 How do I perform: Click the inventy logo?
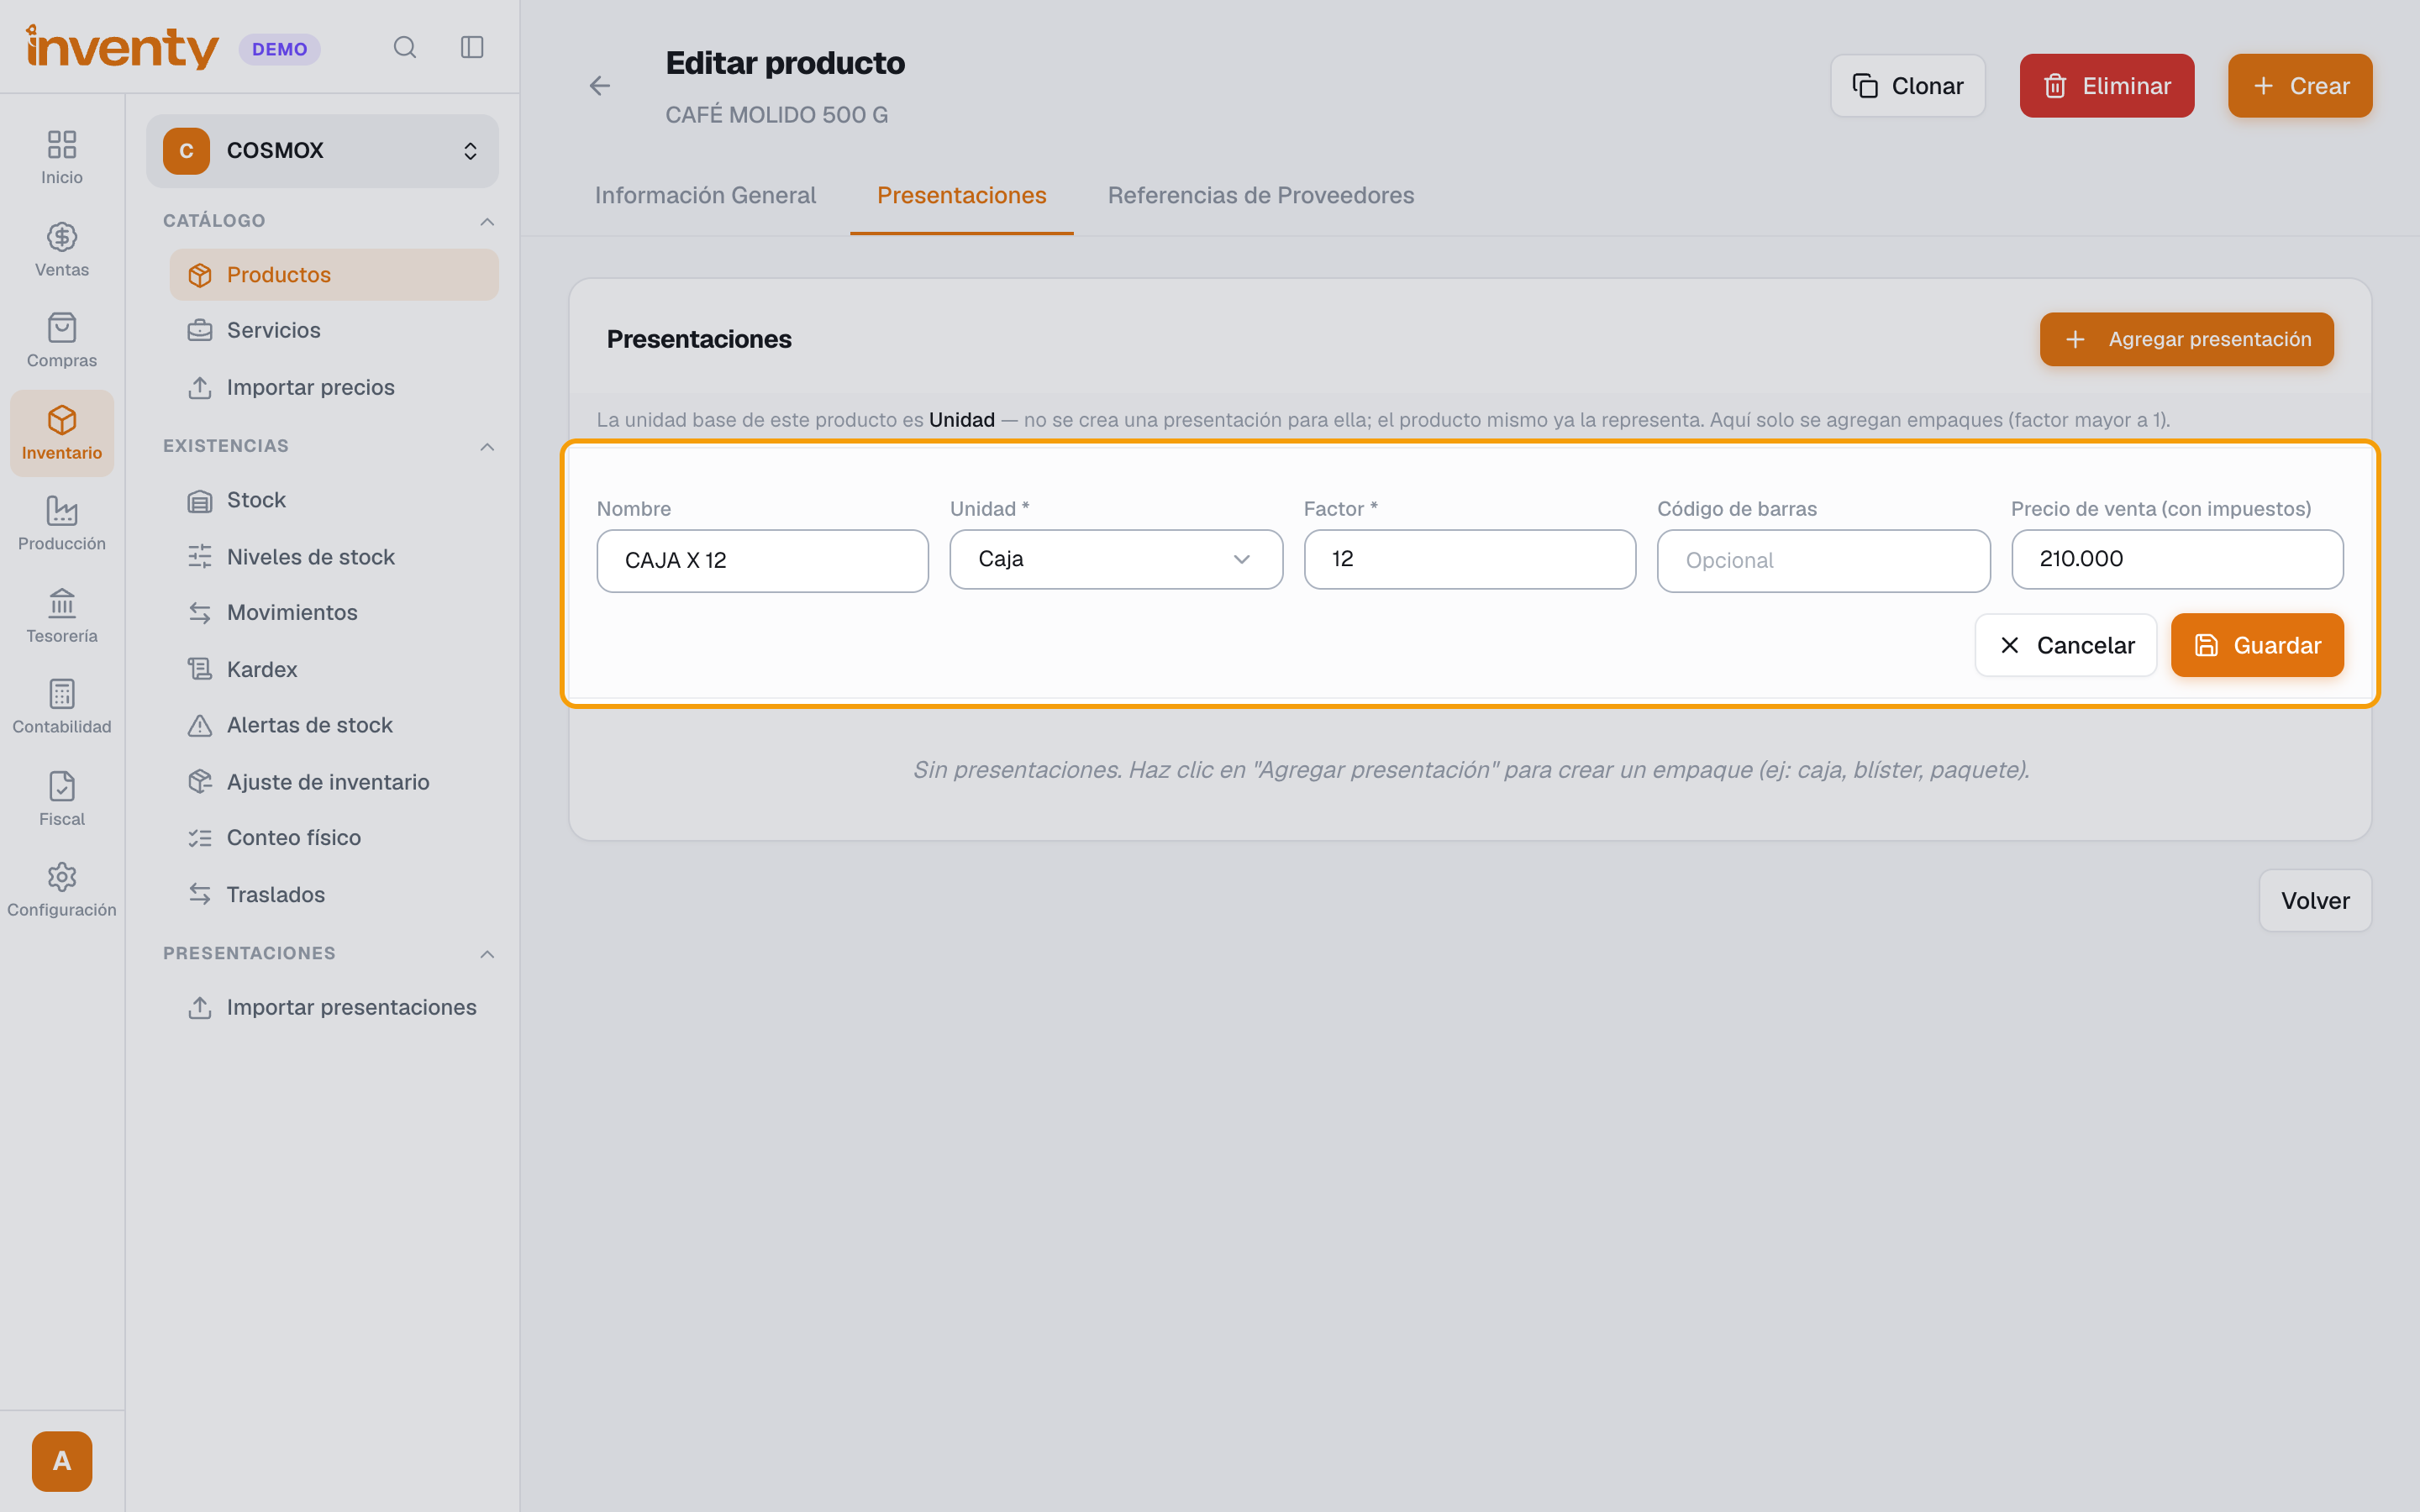(x=122, y=47)
